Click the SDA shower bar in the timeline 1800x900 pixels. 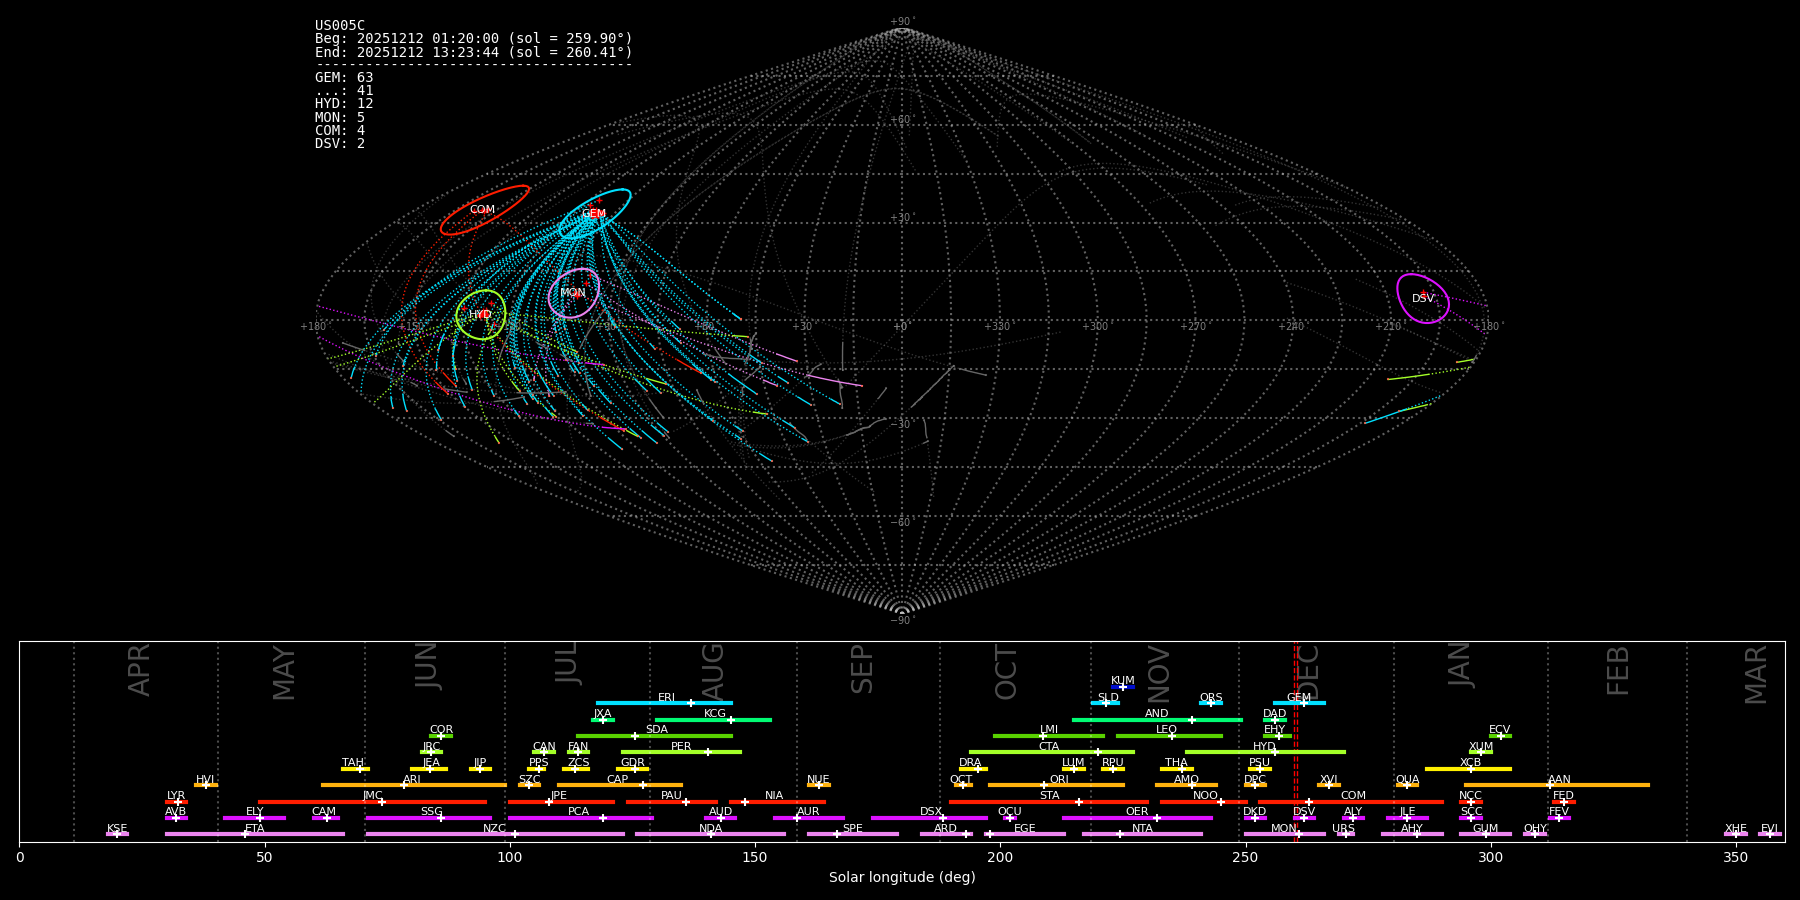pyautogui.click(x=654, y=736)
